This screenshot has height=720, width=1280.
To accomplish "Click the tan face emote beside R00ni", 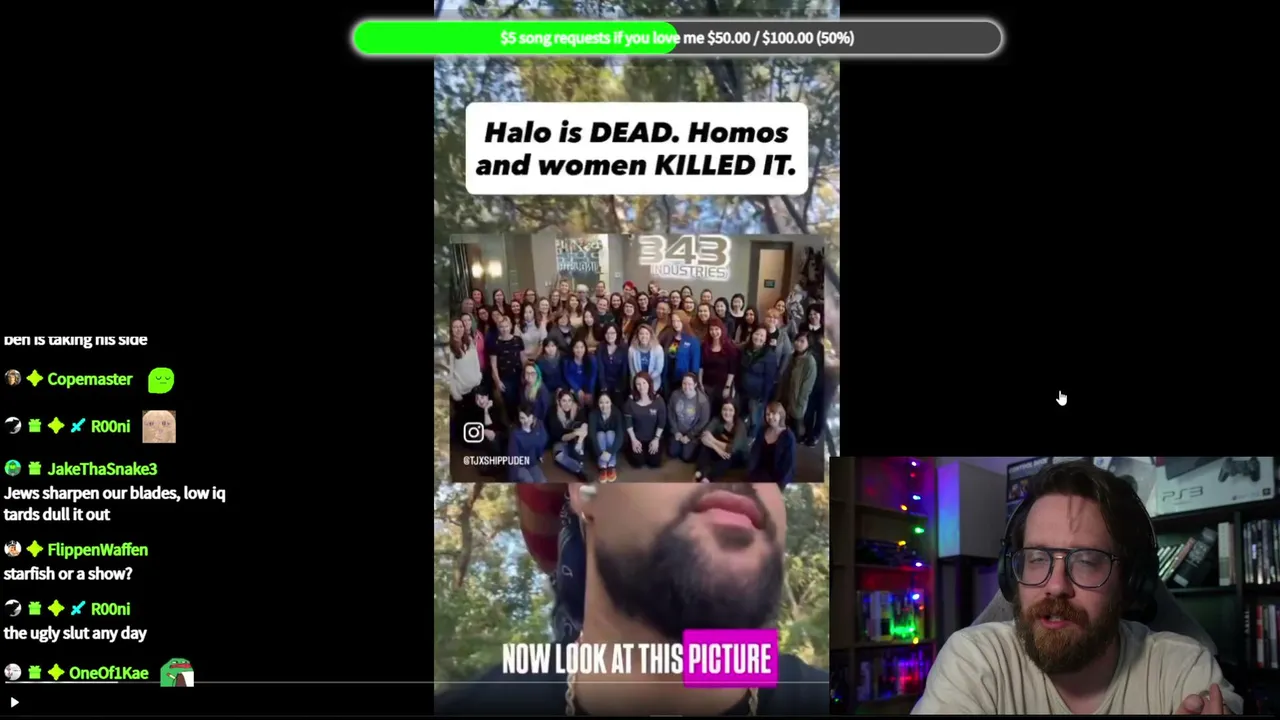I will (159, 426).
